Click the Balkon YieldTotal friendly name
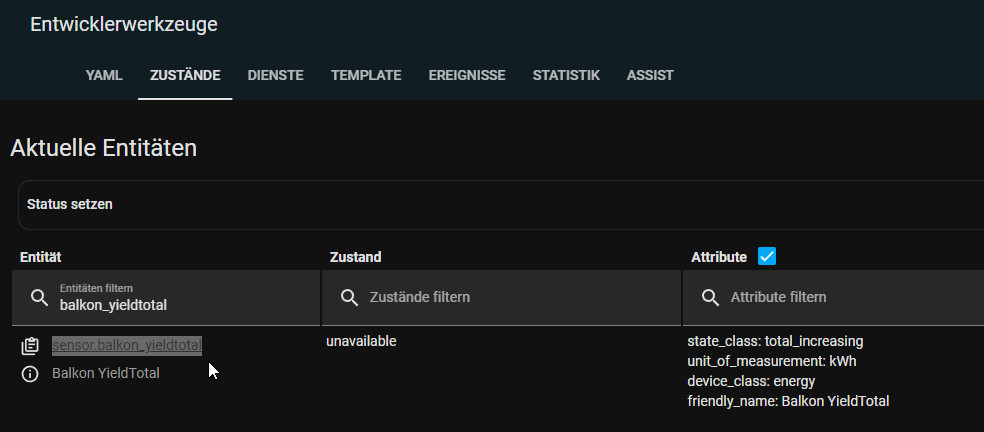984x432 pixels. click(x=105, y=373)
